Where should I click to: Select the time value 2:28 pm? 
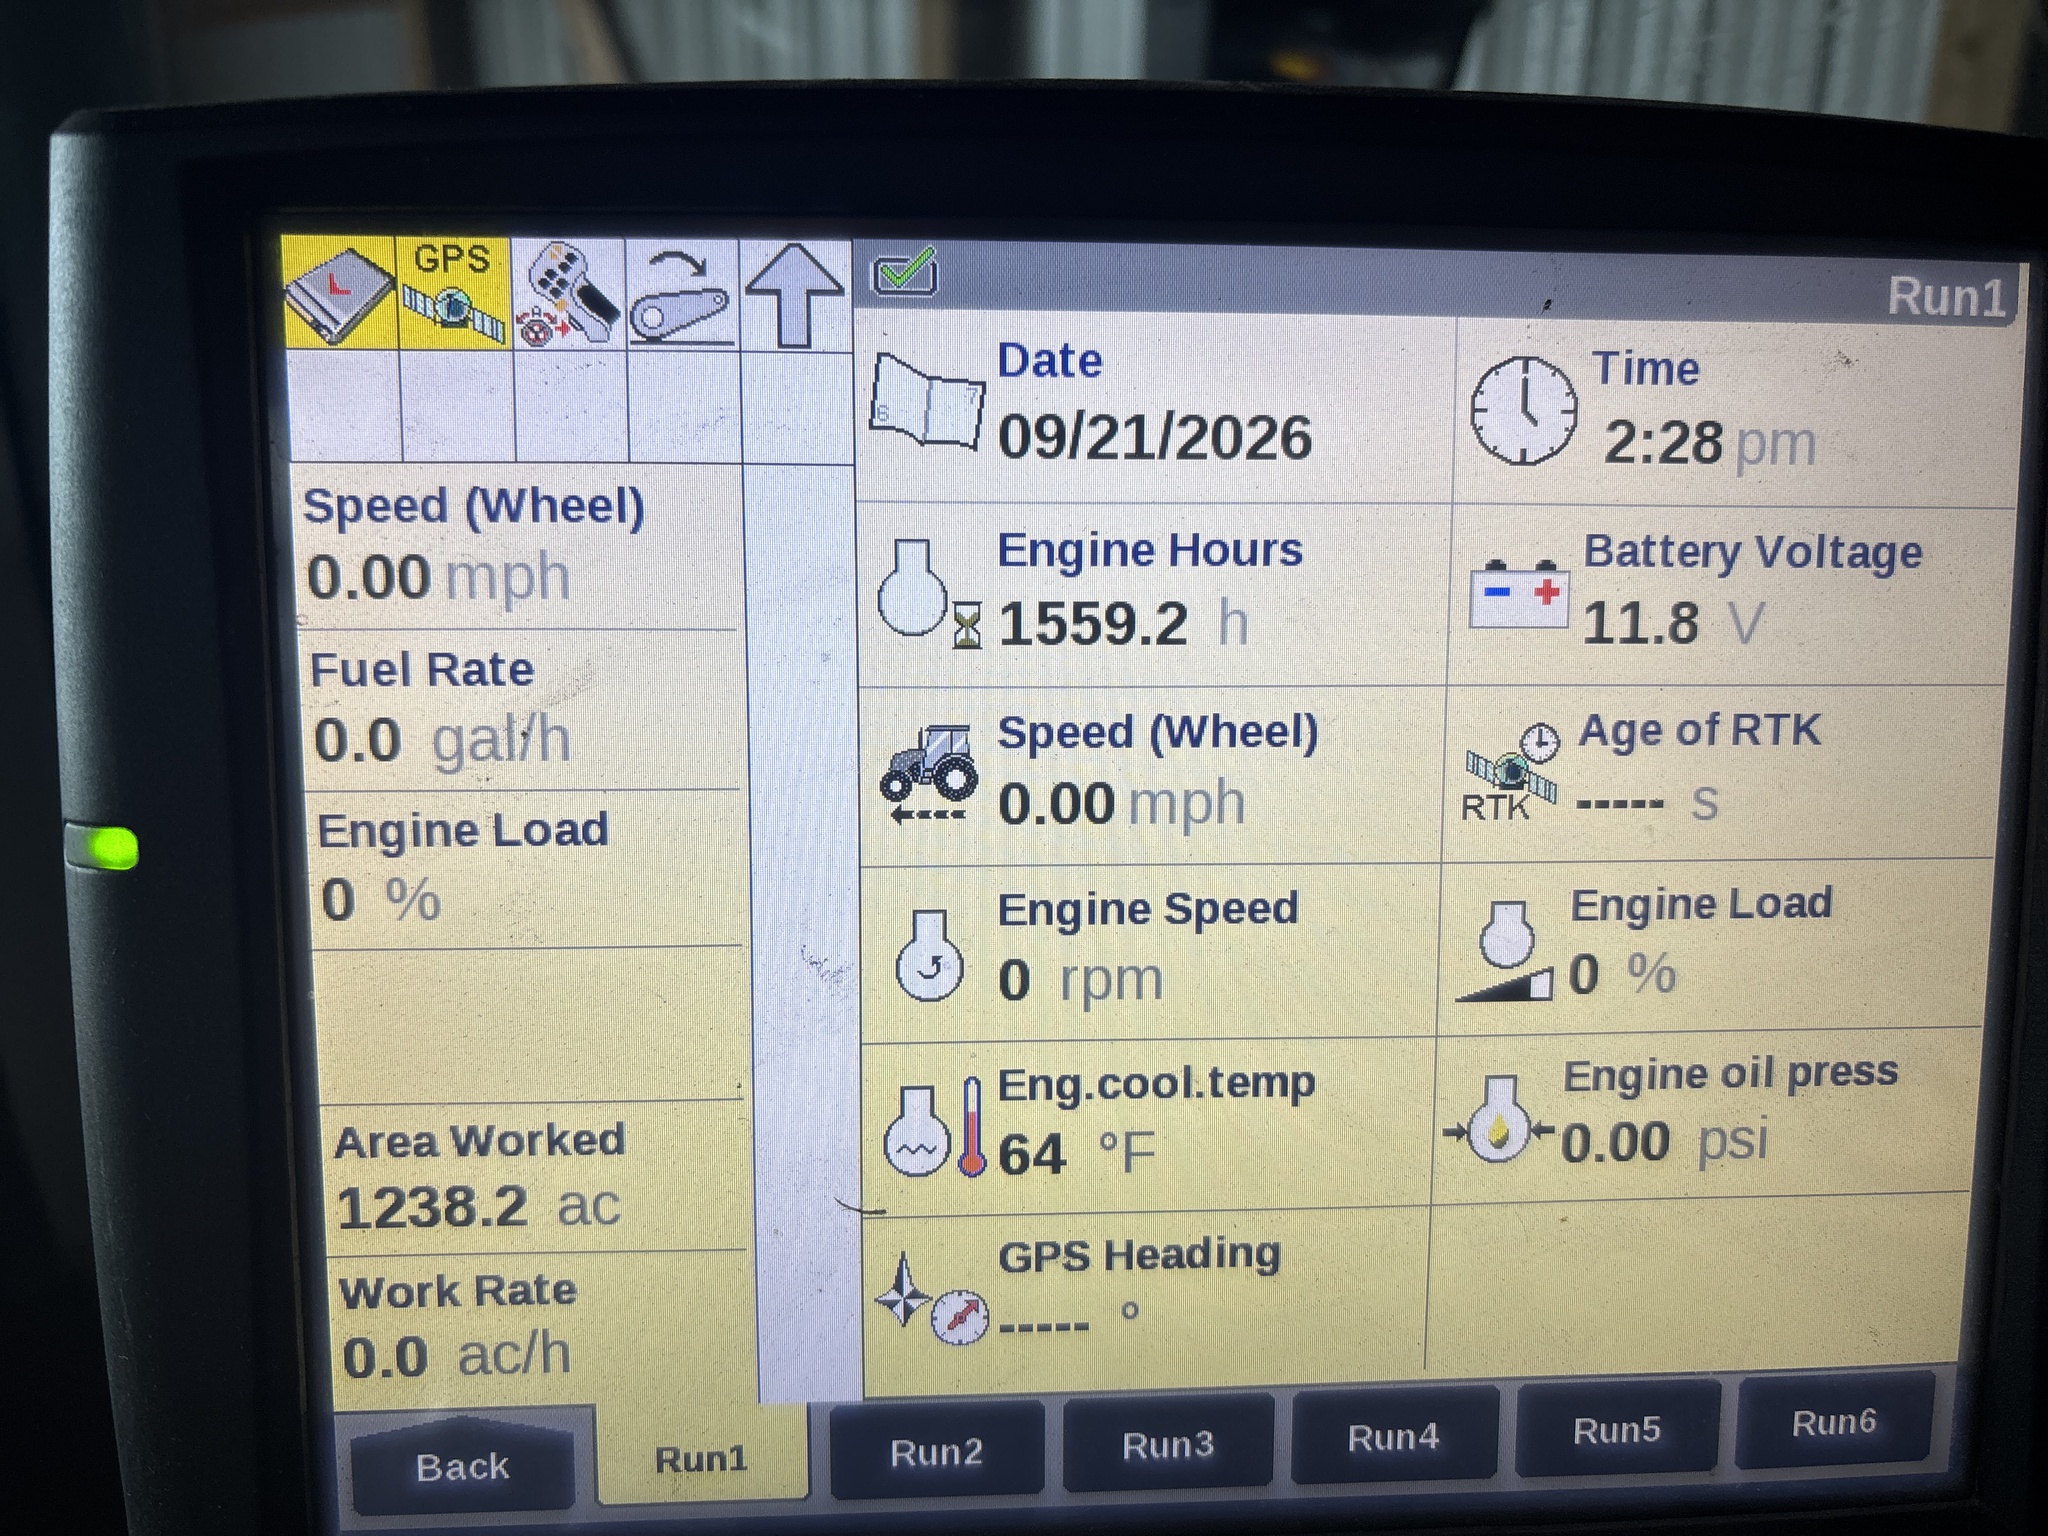pos(1709,443)
